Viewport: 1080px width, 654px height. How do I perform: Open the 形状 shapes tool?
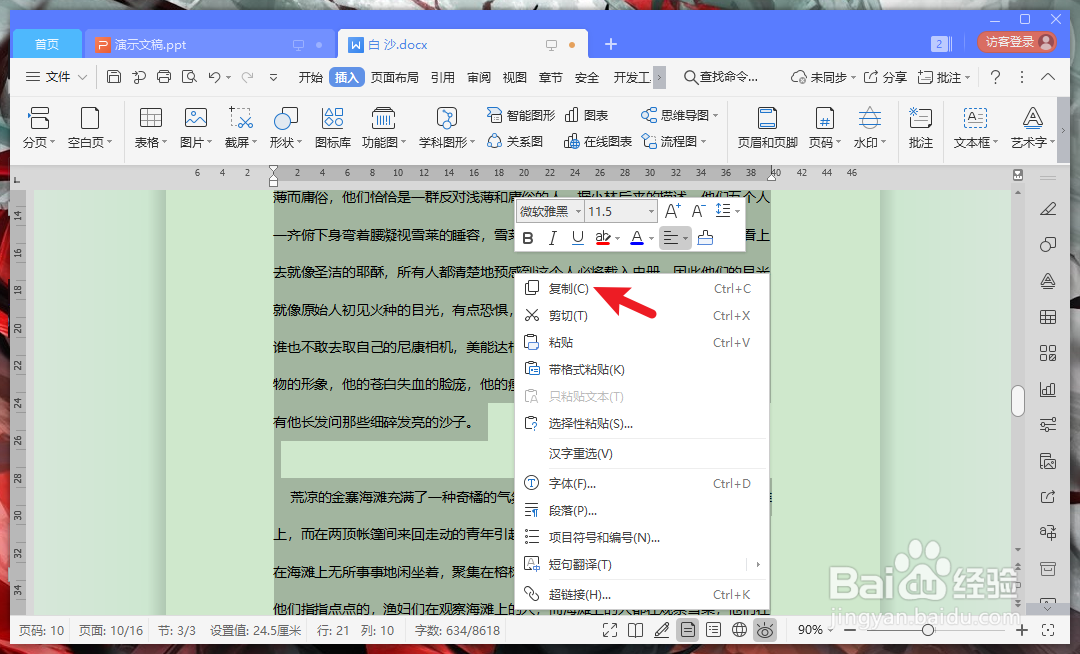point(286,127)
